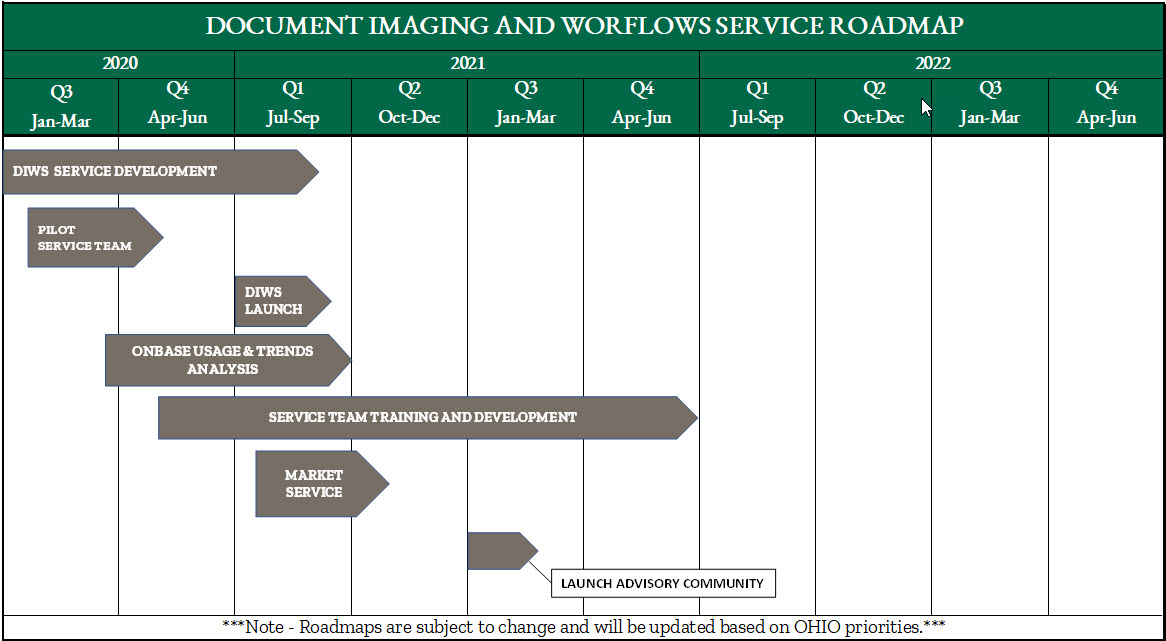Select the 2020 year header
1166x641 pixels.
tap(119, 64)
